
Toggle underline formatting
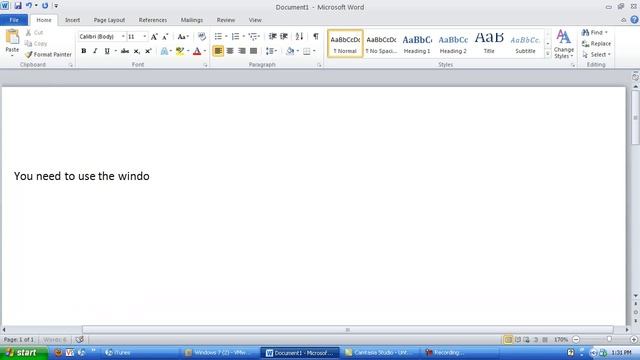click(x=107, y=51)
